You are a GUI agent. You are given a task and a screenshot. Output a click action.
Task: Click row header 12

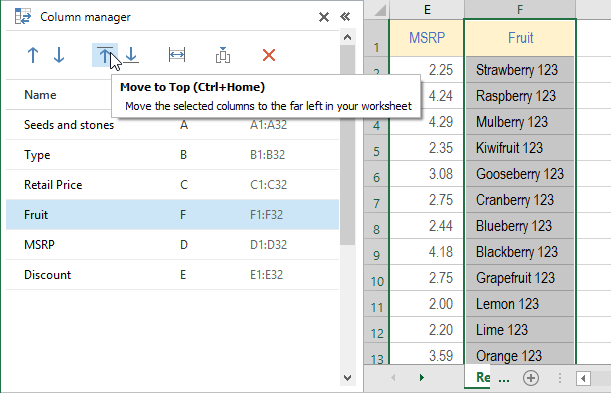[376, 330]
